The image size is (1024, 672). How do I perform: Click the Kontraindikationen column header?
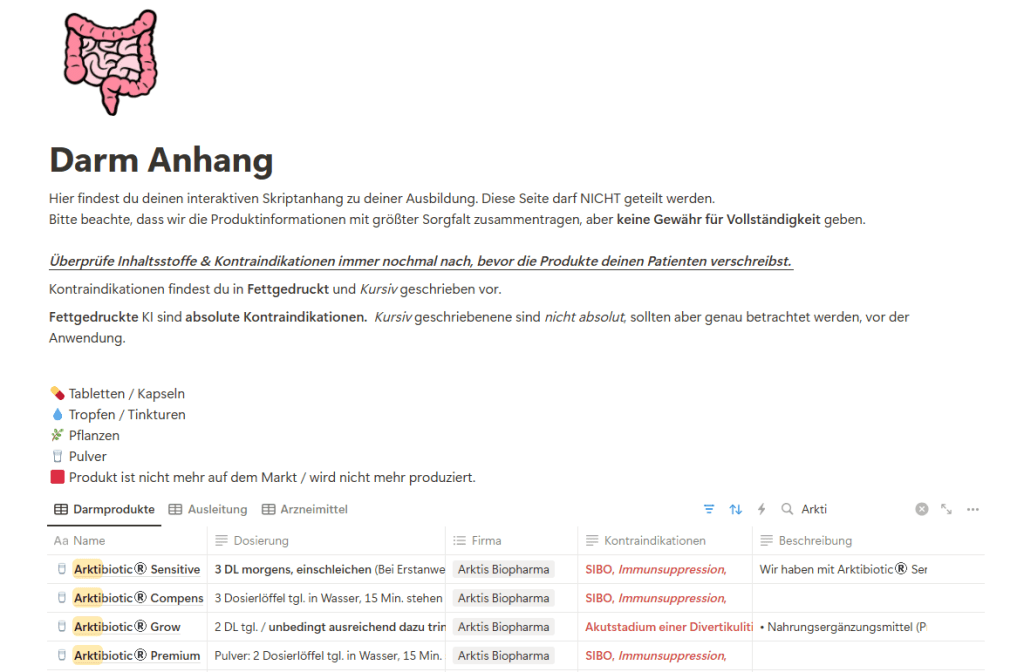pyautogui.click(x=665, y=541)
